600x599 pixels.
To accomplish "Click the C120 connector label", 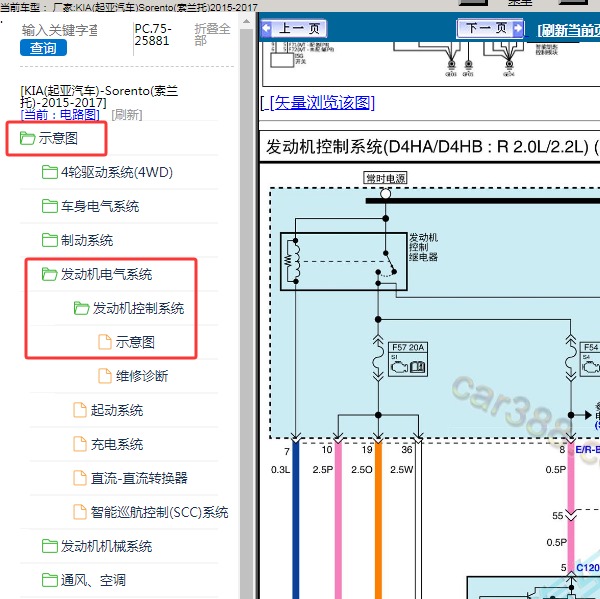I will [588, 568].
